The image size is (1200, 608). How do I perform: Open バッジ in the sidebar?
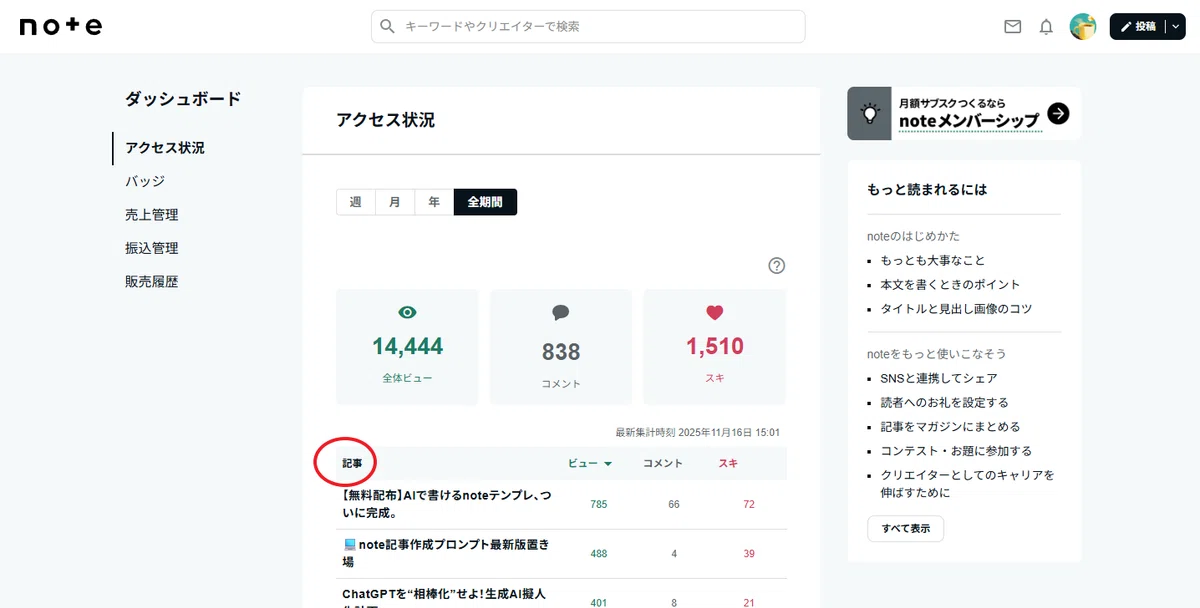point(145,181)
